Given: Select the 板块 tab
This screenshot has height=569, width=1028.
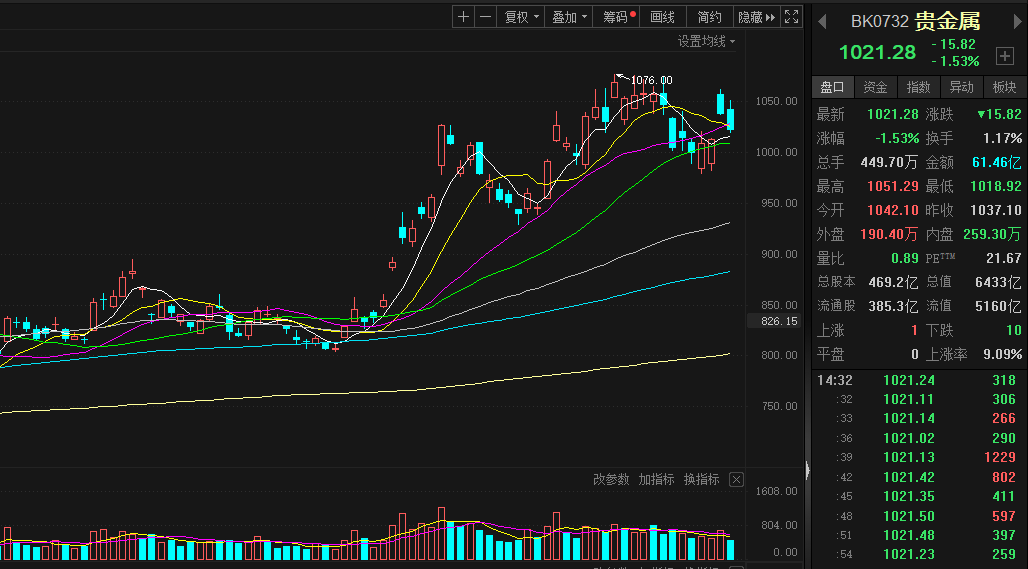Looking at the screenshot, I should (1004, 87).
